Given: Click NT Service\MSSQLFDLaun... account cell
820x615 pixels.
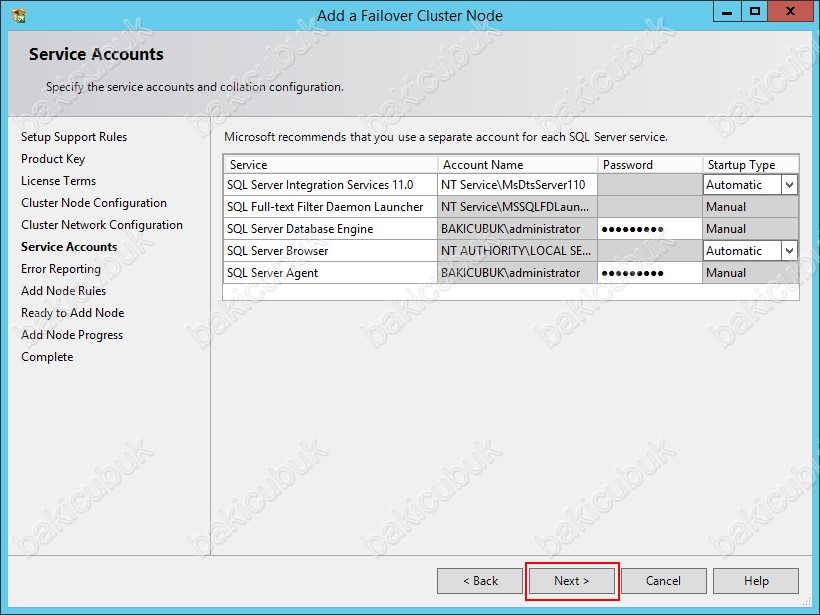Looking at the screenshot, I should [517, 207].
